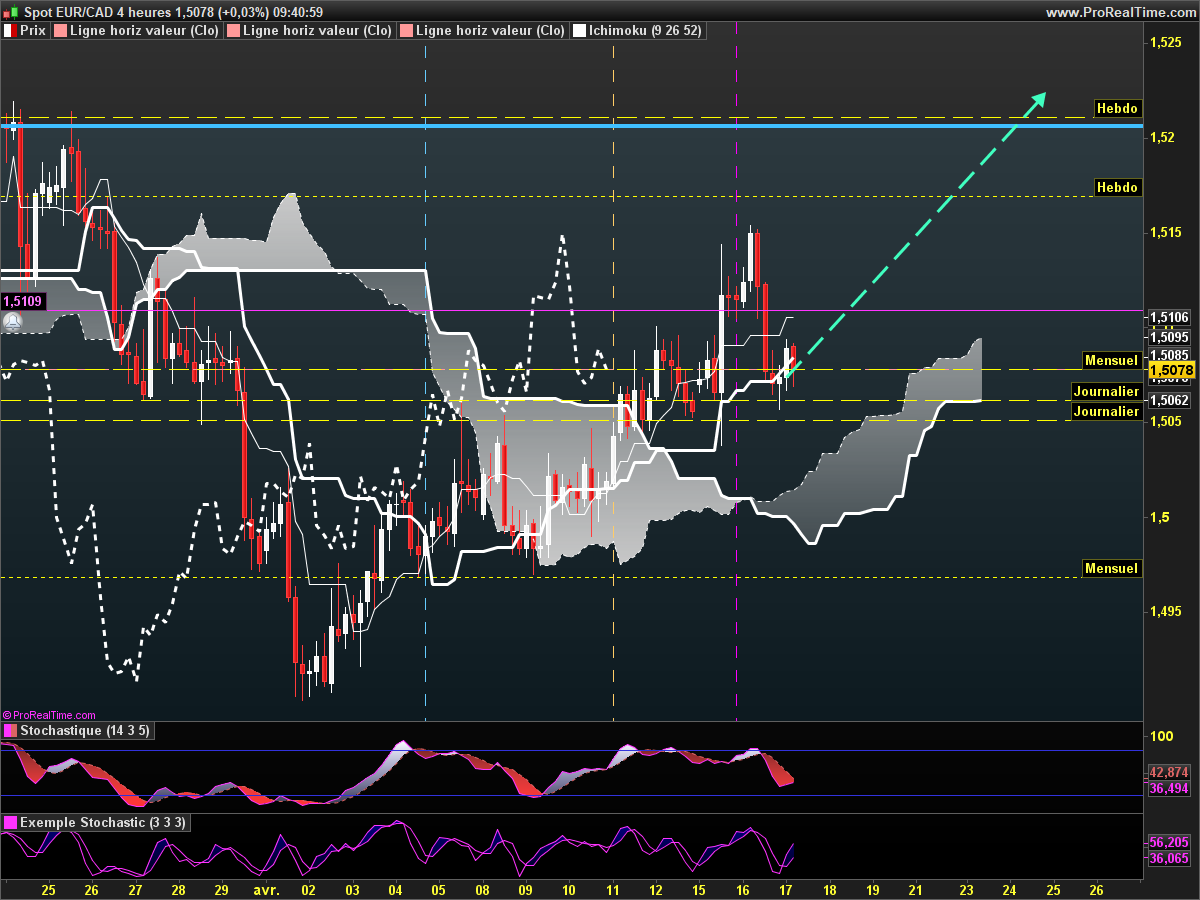Click the 56,205 stochastic value
This screenshot has height=900, width=1200.
1168,842
